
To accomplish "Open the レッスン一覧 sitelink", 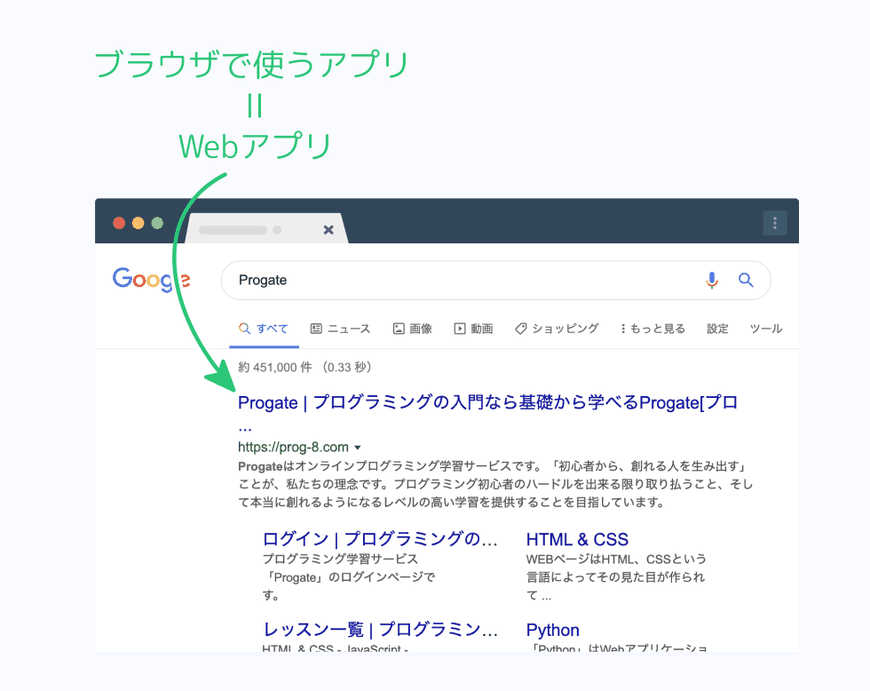I will [380, 630].
